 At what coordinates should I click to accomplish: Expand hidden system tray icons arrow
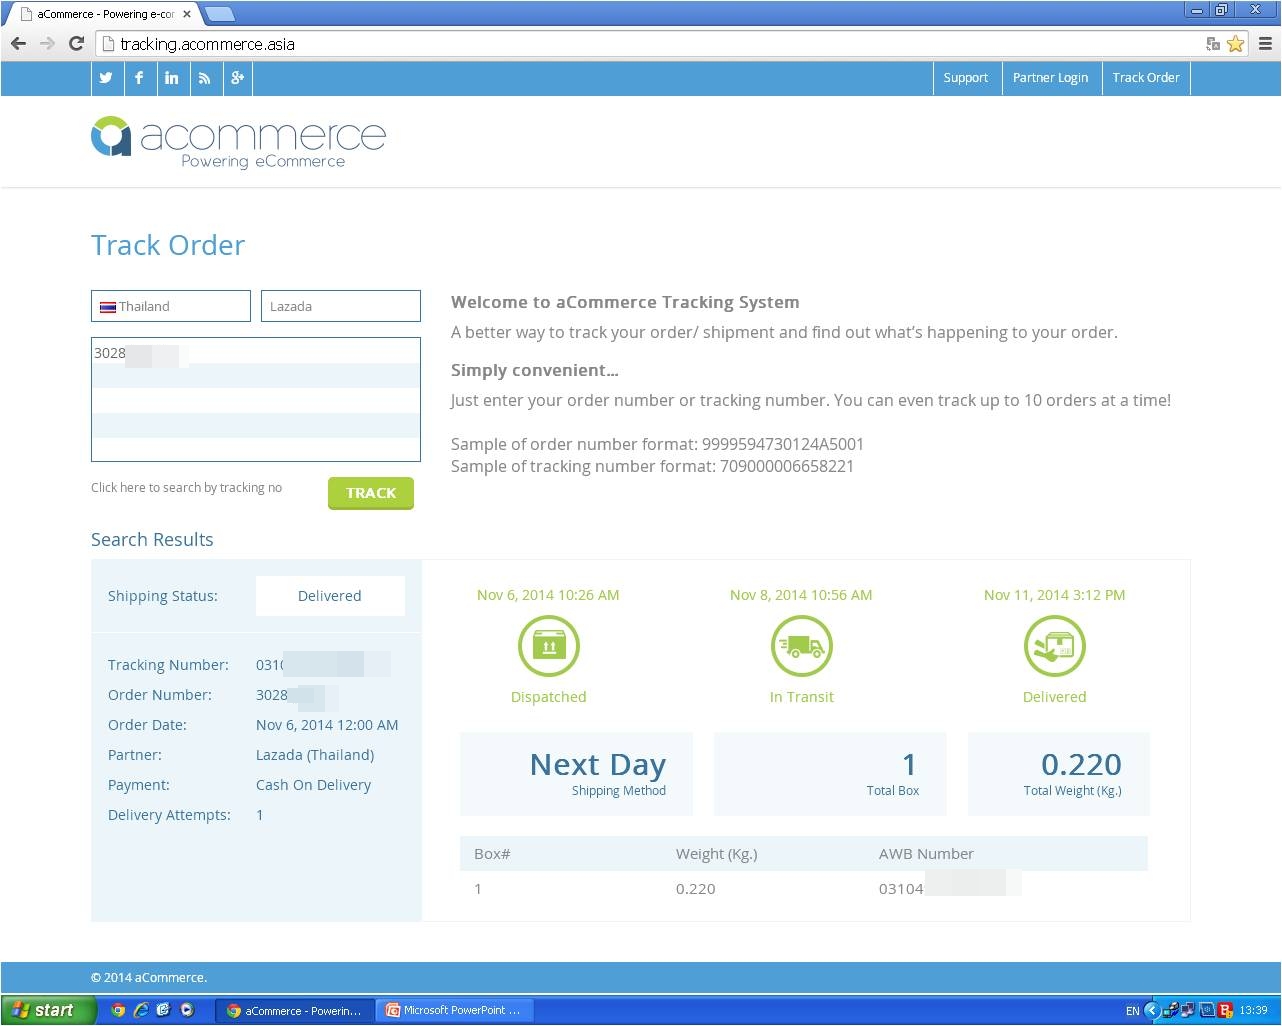tap(1151, 1010)
